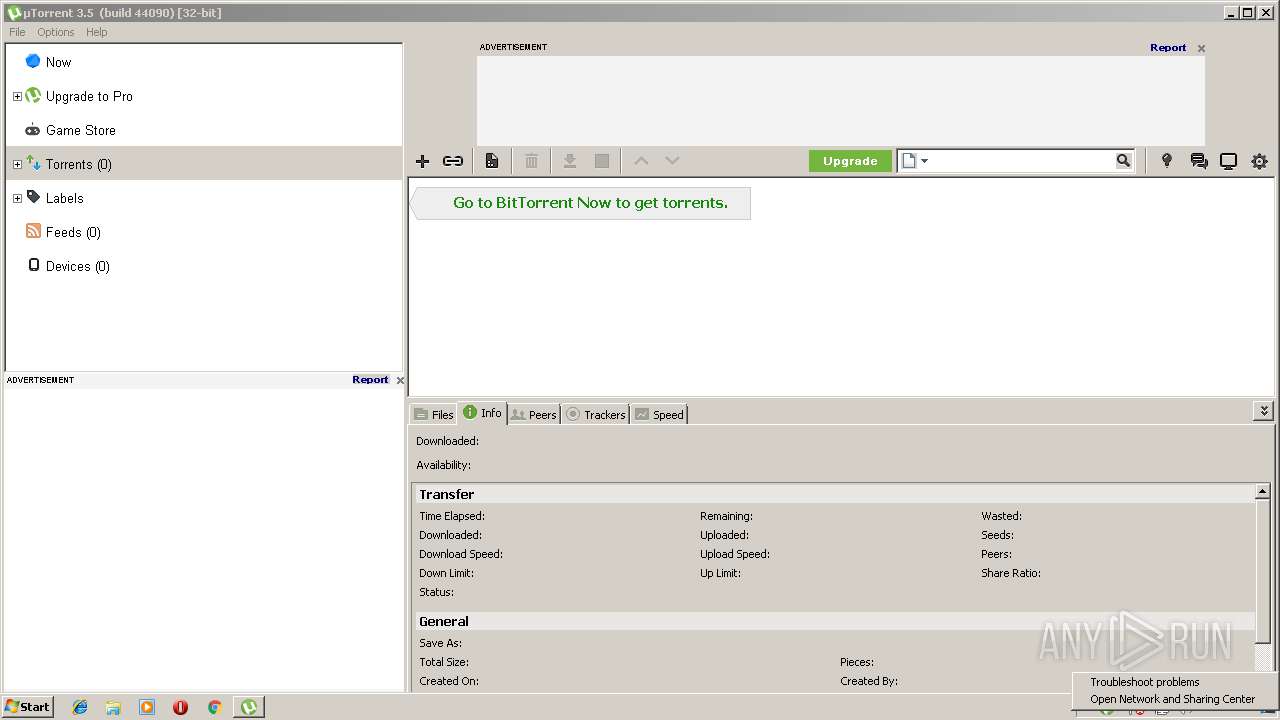Switch to the Speed tab
1280x720 pixels.
(x=659, y=414)
